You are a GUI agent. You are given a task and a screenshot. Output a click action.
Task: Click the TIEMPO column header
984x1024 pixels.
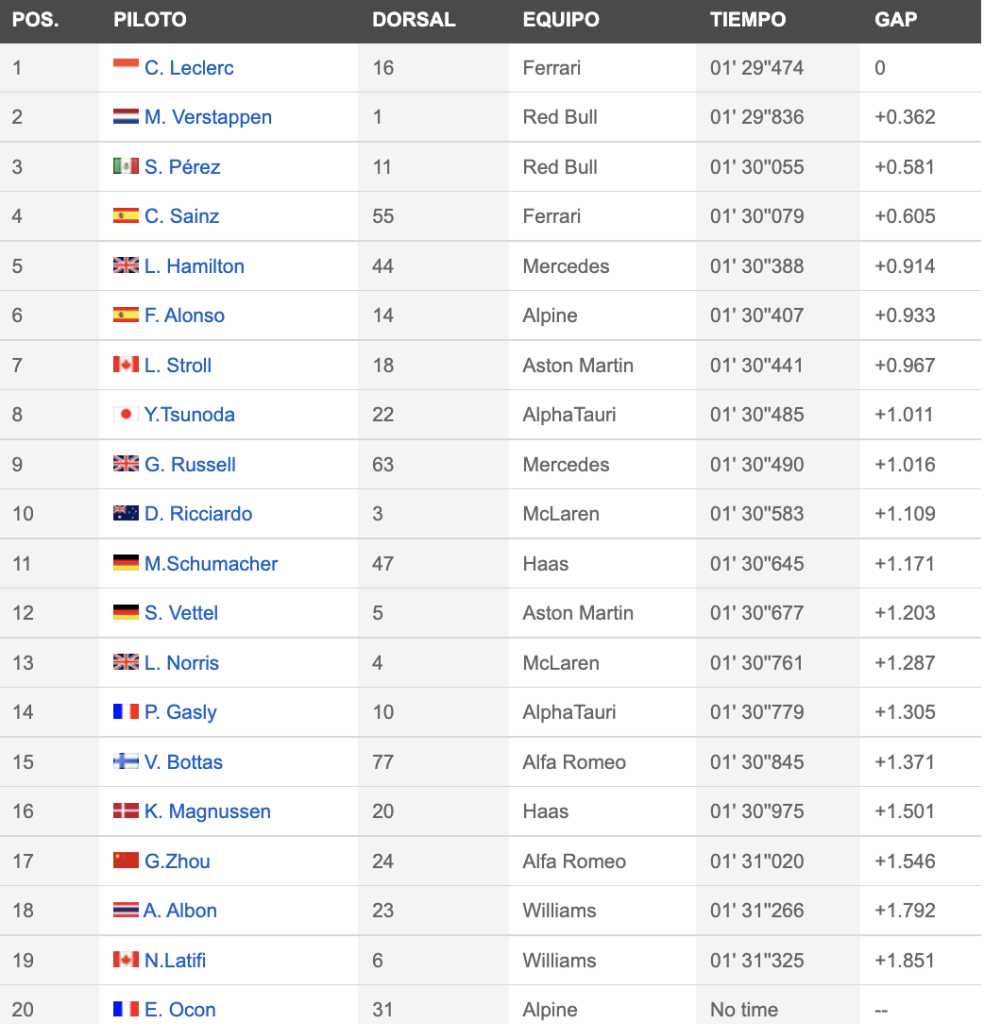click(x=748, y=20)
